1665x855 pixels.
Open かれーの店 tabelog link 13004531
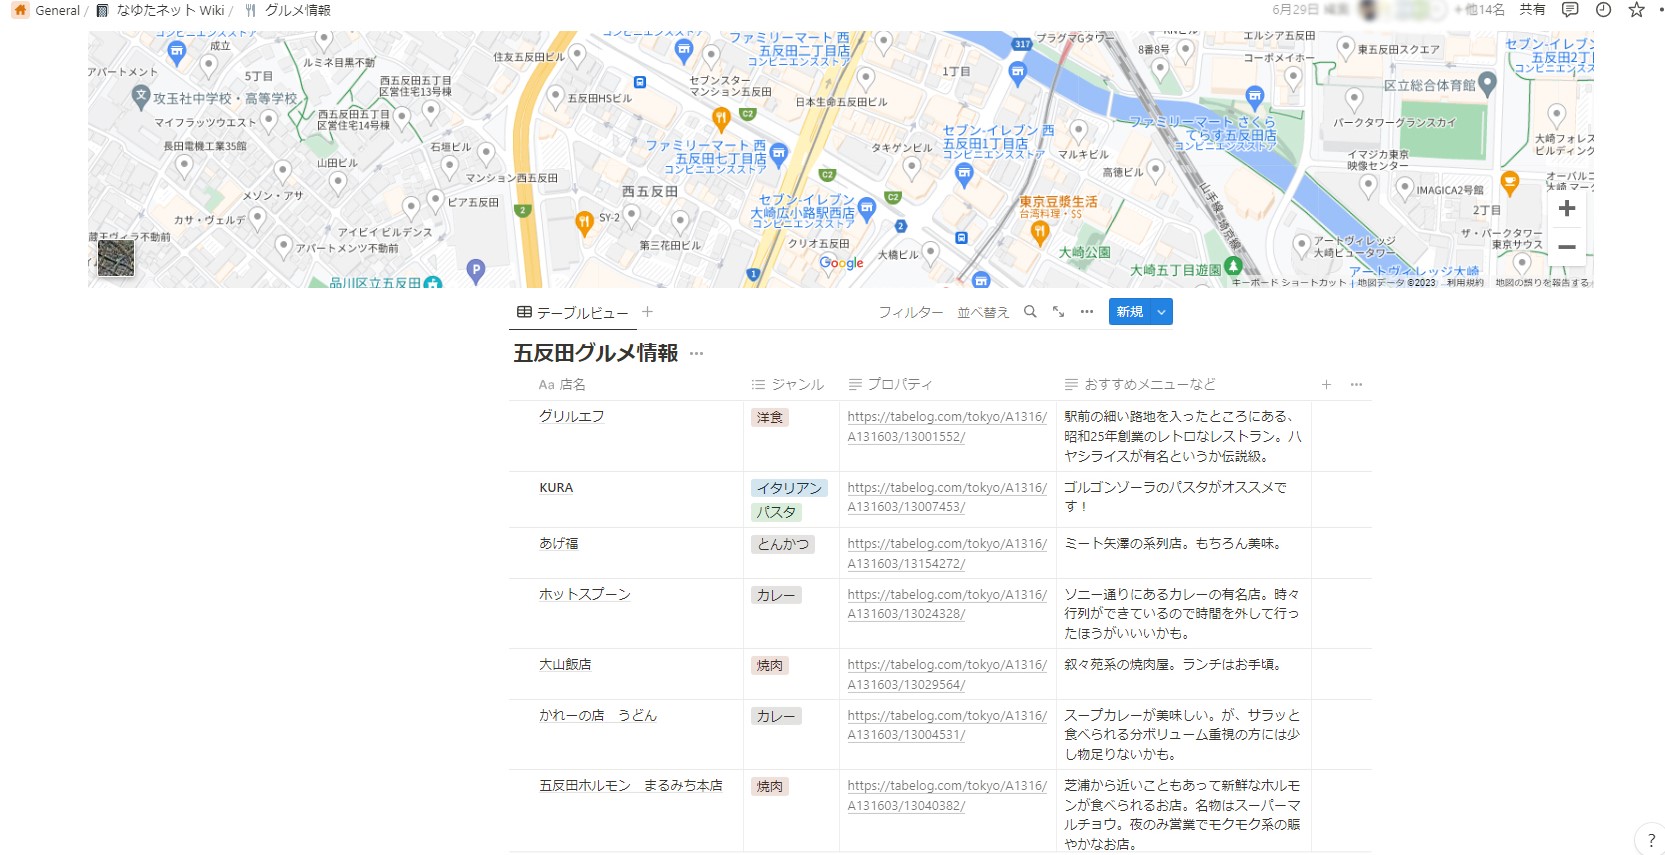click(x=947, y=725)
